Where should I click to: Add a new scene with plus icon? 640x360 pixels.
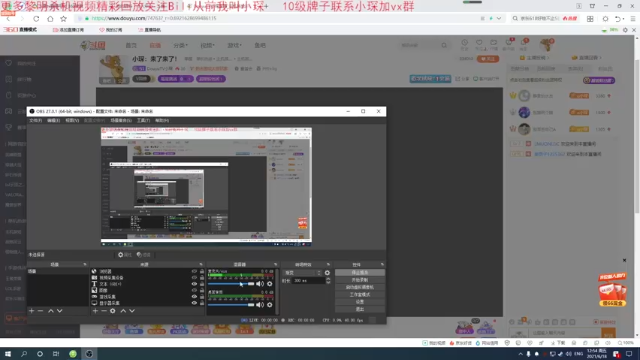tap(31, 311)
